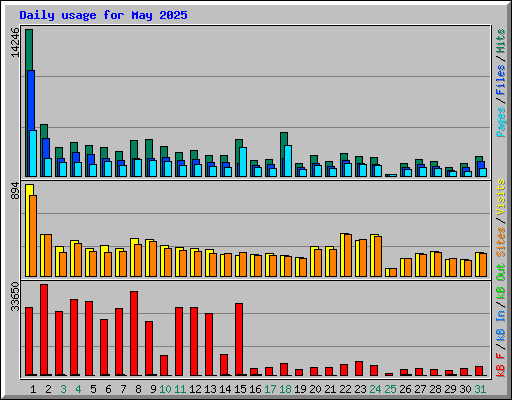
Task: Select the green weekend day 3 label
Action: click(63, 389)
